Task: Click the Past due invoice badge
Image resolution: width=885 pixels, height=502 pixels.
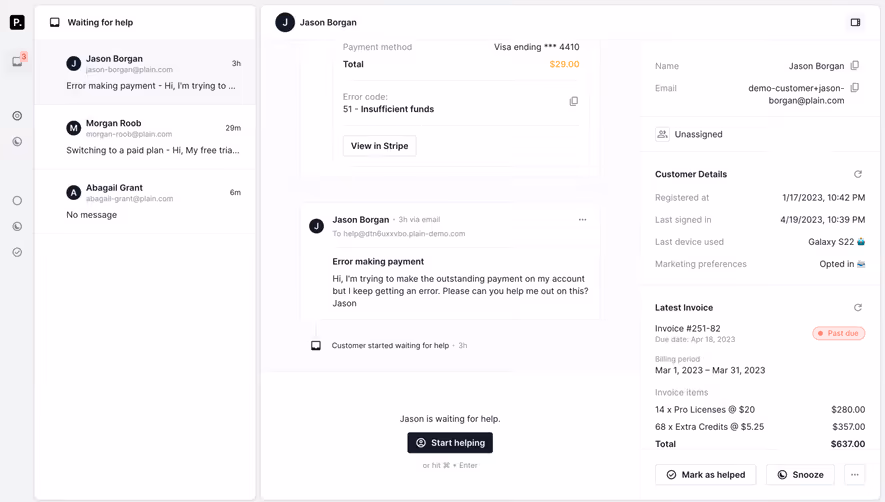Action: (839, 333)
